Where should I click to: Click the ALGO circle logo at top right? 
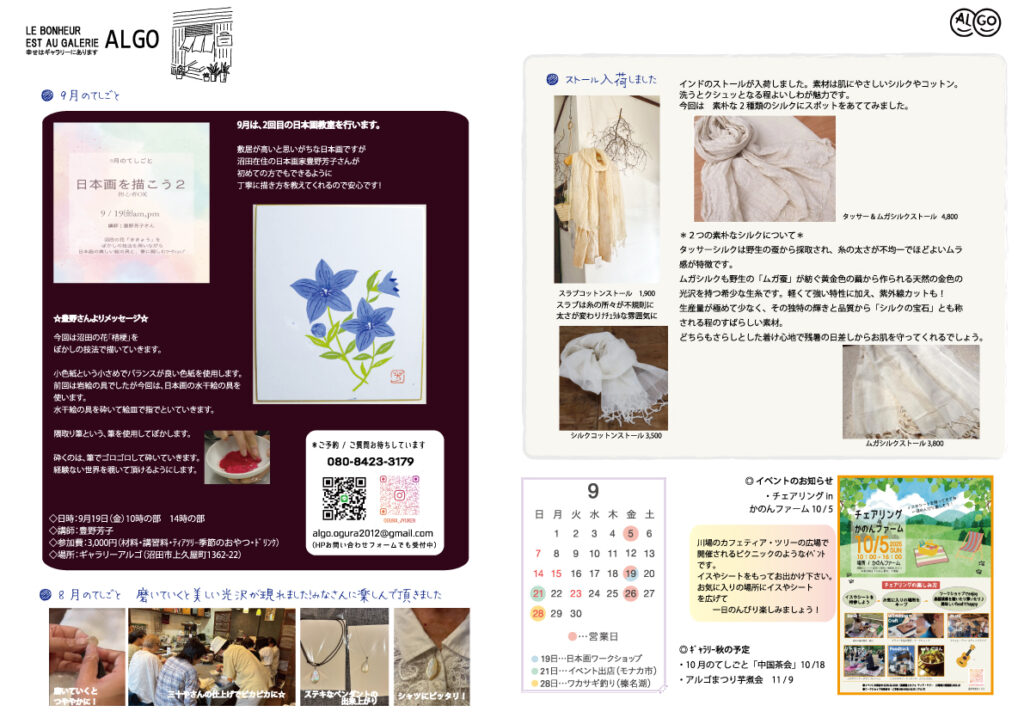coord(975,24)
